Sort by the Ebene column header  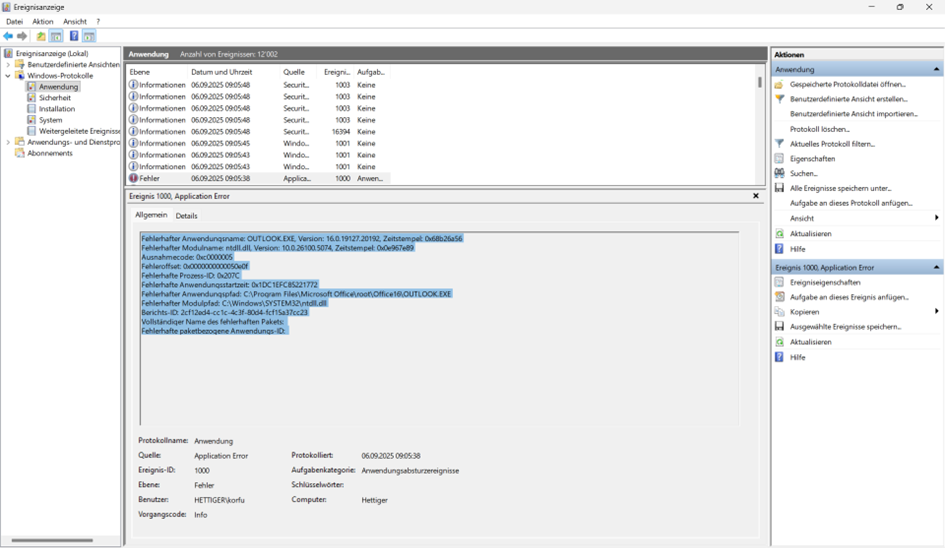click(x=157, y=72)
